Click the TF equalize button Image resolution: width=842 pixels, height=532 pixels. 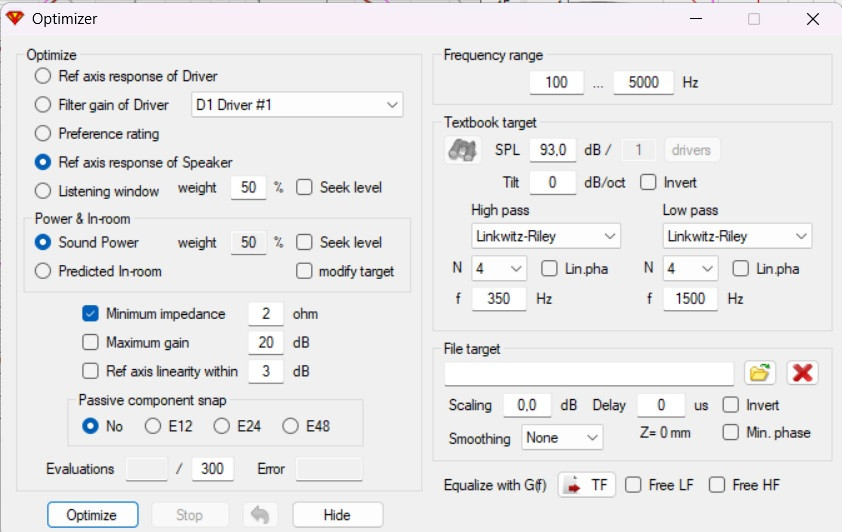pos(587,485)
